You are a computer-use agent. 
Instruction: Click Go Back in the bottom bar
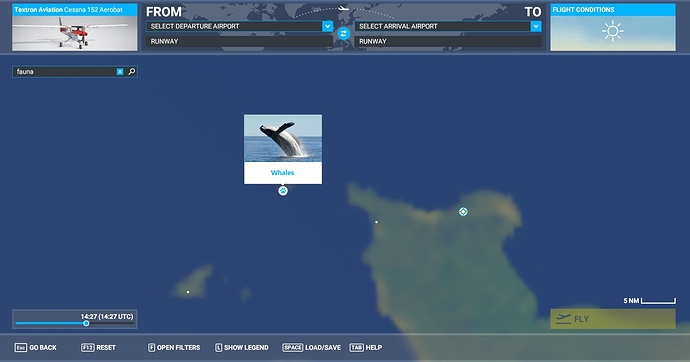pos(36,347)
